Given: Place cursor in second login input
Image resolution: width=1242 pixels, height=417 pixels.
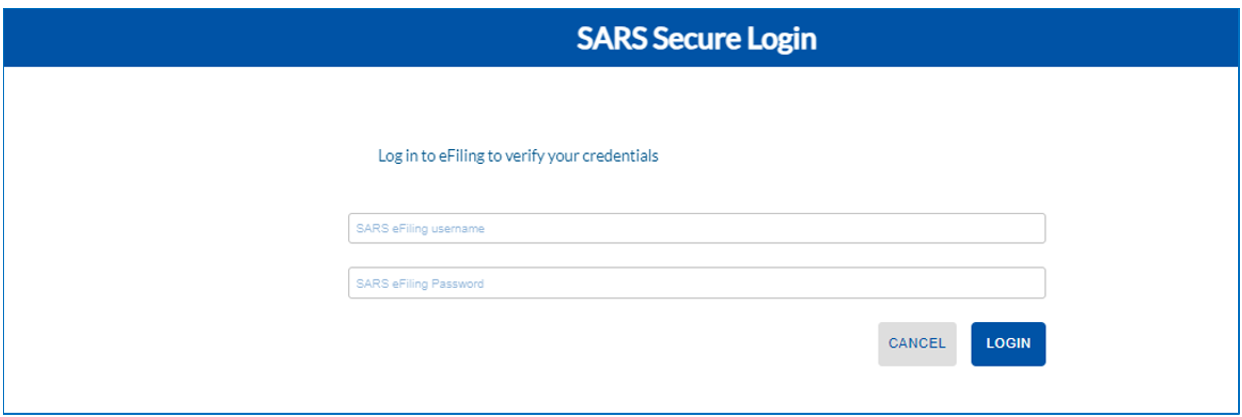Looking at the screenshot, I should [696, 283].
